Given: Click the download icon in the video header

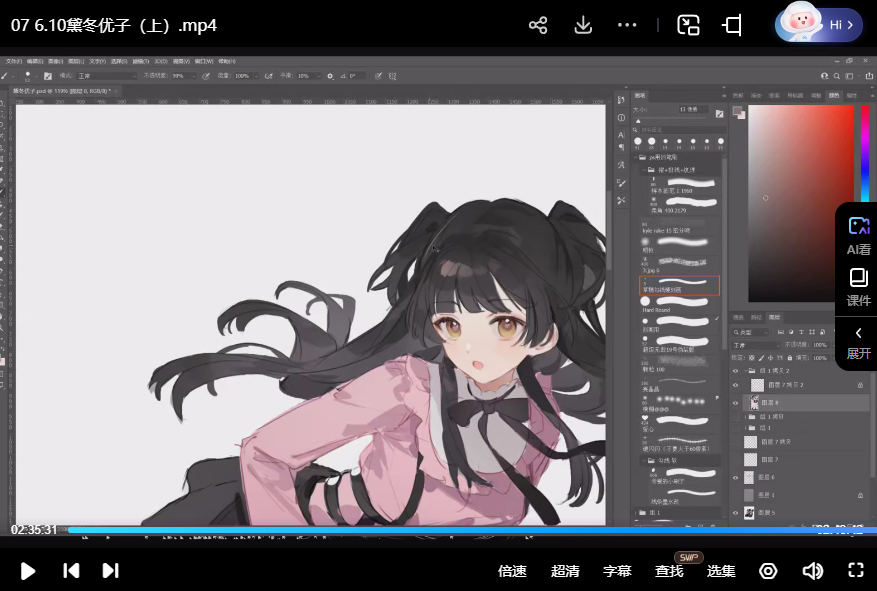Looking at the screenshot, I should click(584, 25).
